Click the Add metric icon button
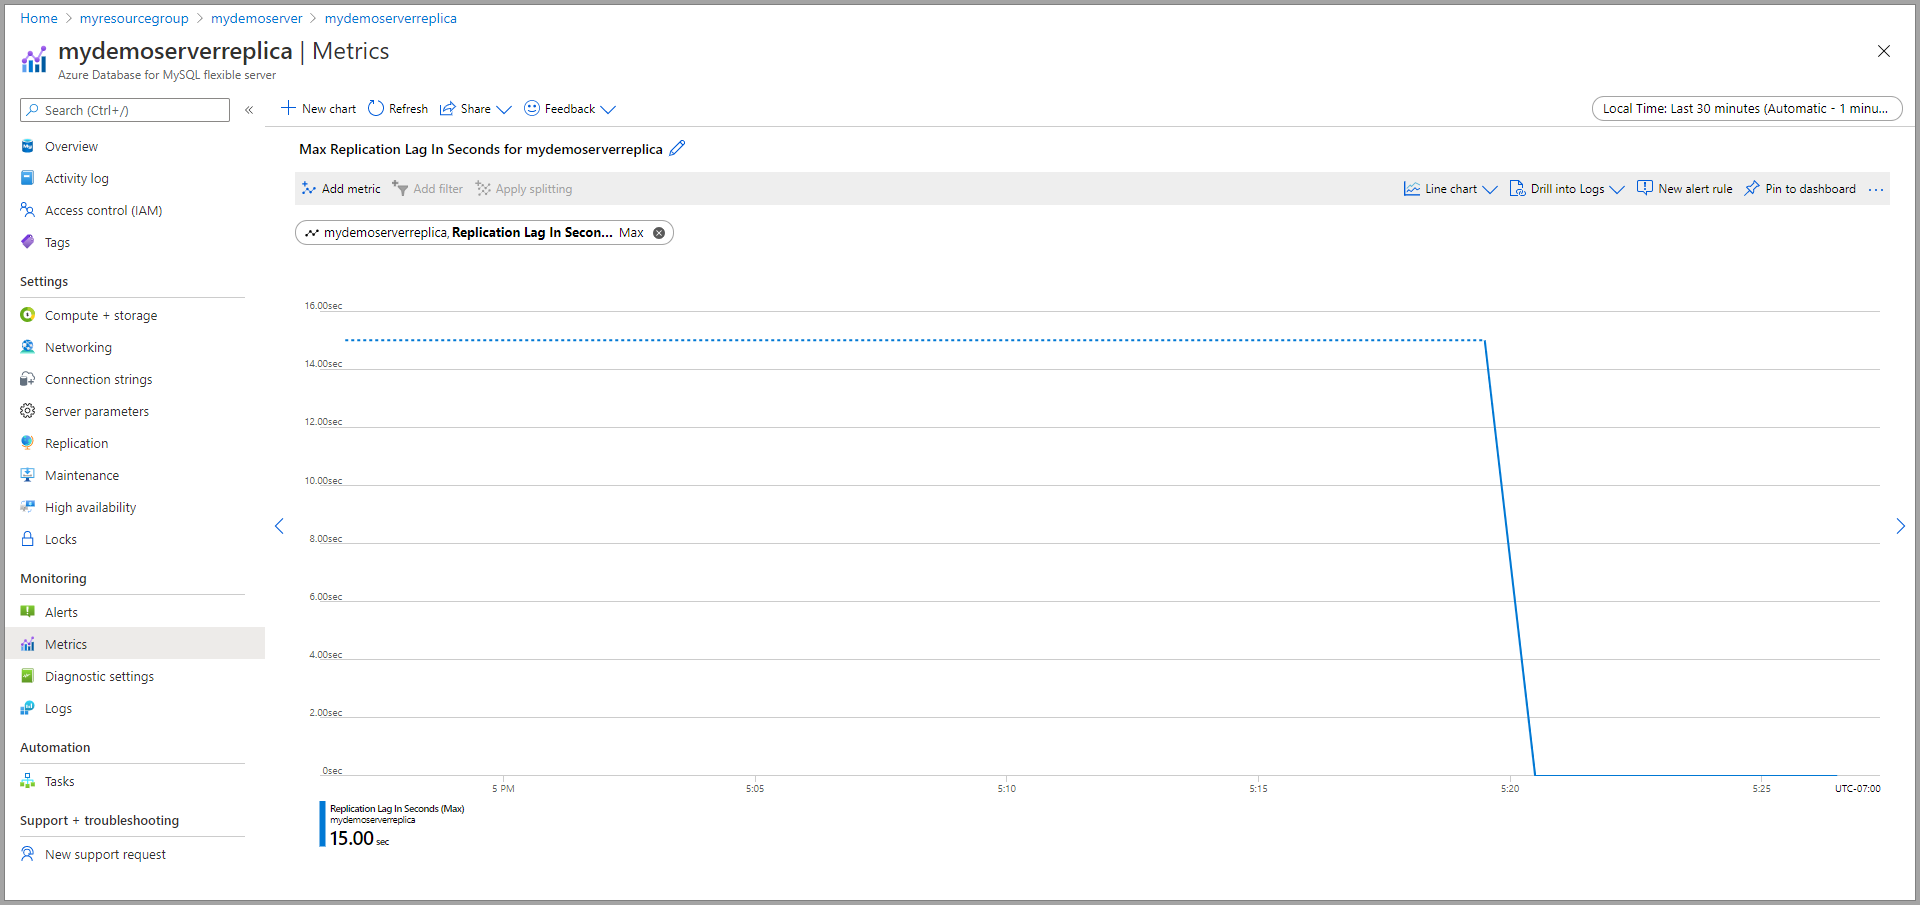Viewport: 1920px width, 905px height. tap(309, 188)
